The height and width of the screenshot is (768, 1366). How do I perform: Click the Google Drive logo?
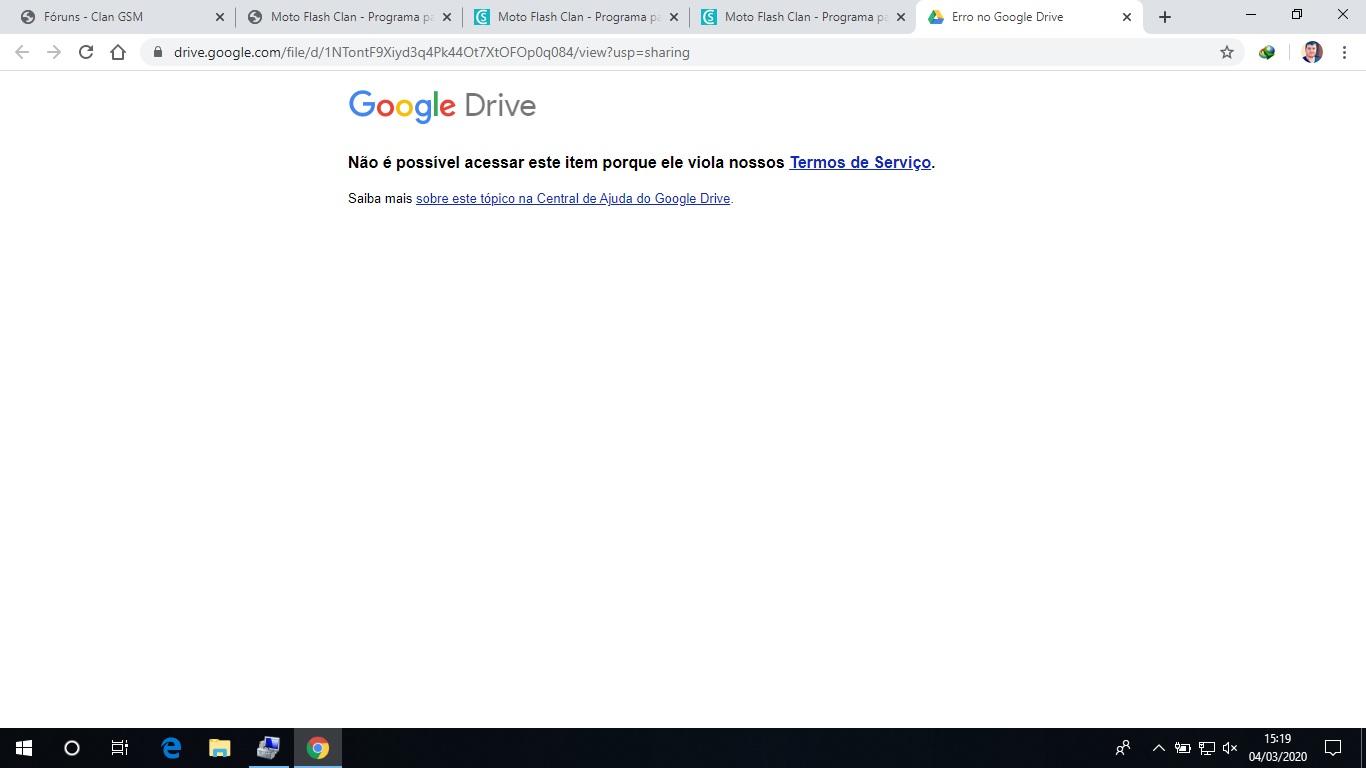(x=442, y=106)
